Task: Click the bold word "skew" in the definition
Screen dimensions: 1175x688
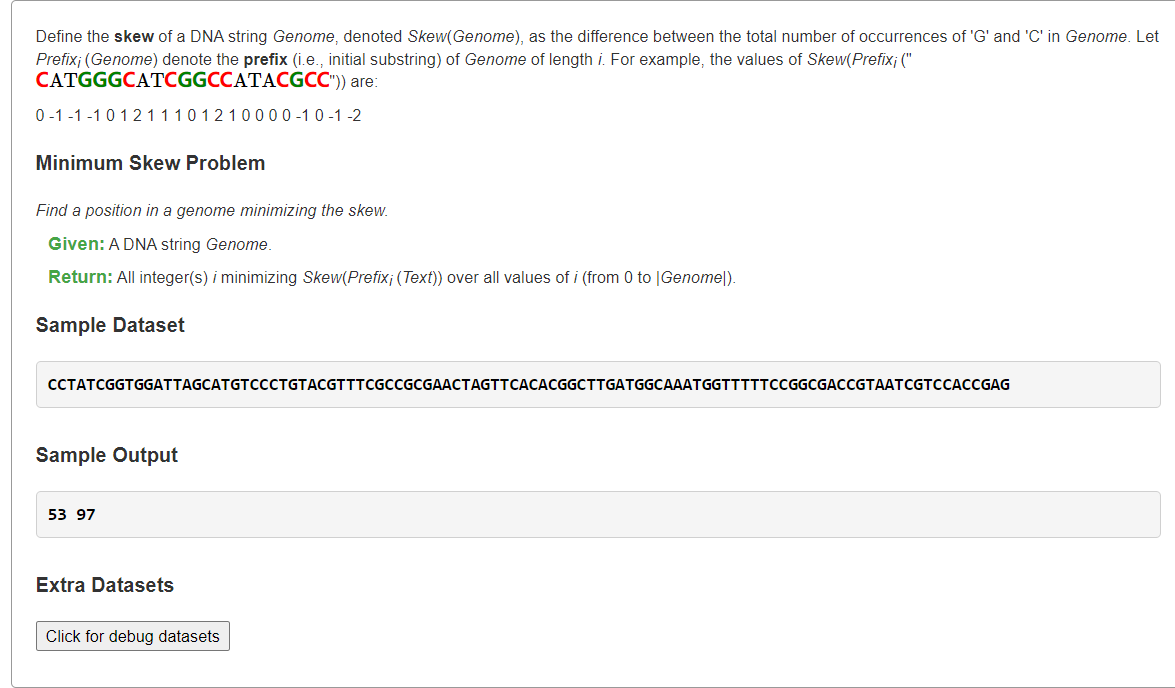Action: (x=133, y=37)
